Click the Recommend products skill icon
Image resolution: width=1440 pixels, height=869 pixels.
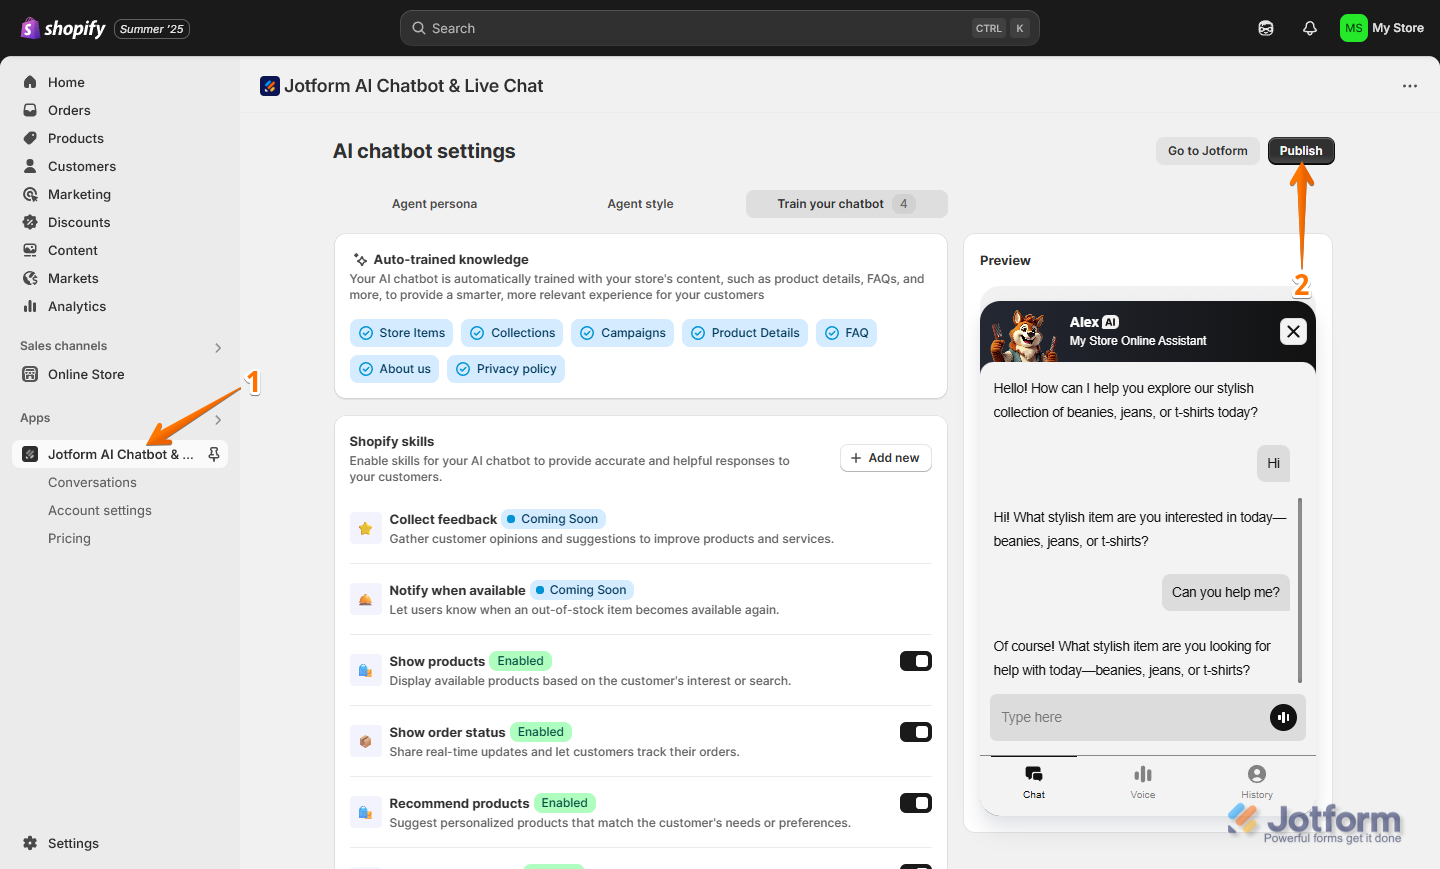[x=365, y=812]
